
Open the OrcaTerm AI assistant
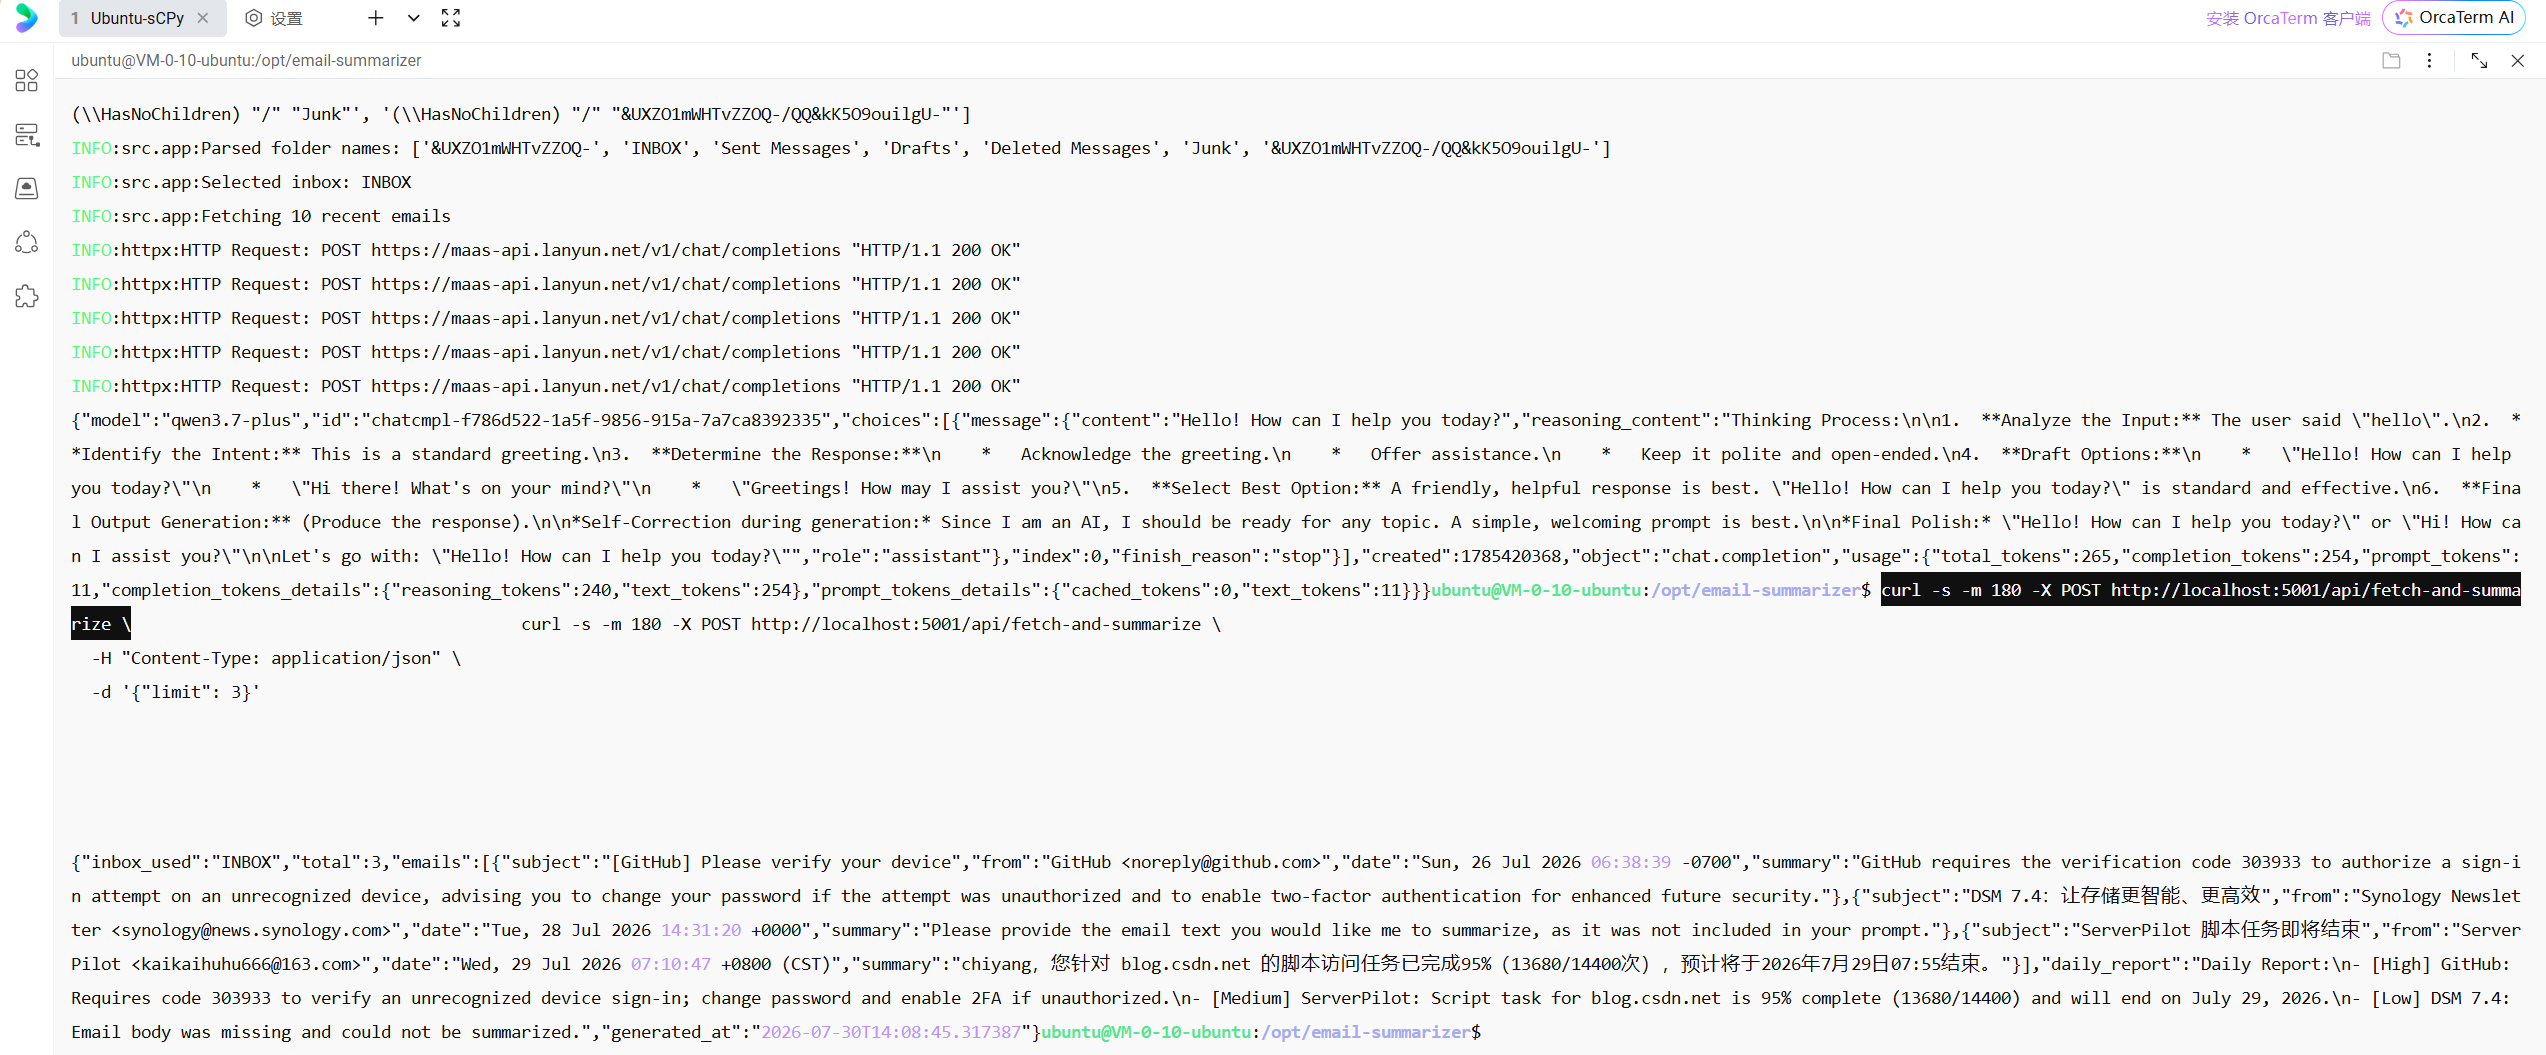(2453, 18)
